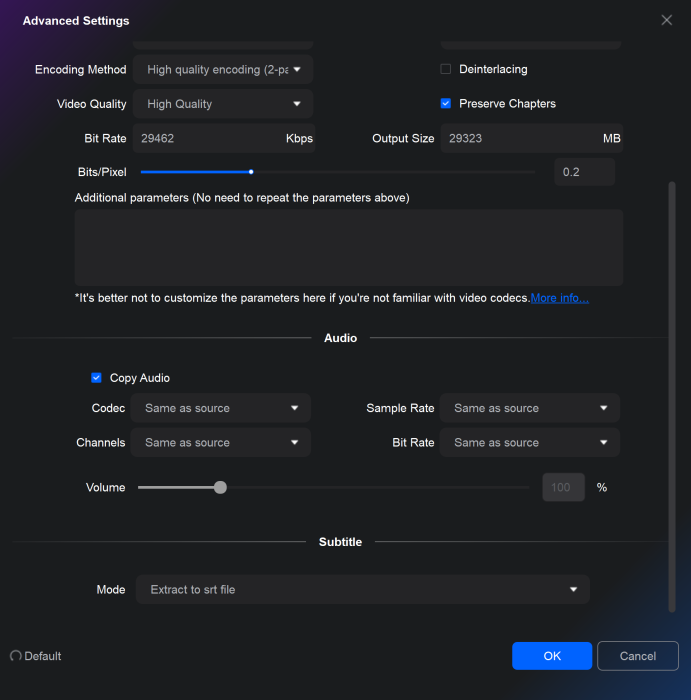The width and height of the screenshot is (691, 700).
Task: Expand the audio Bit Rate dropdown
Action: point(530,443)
